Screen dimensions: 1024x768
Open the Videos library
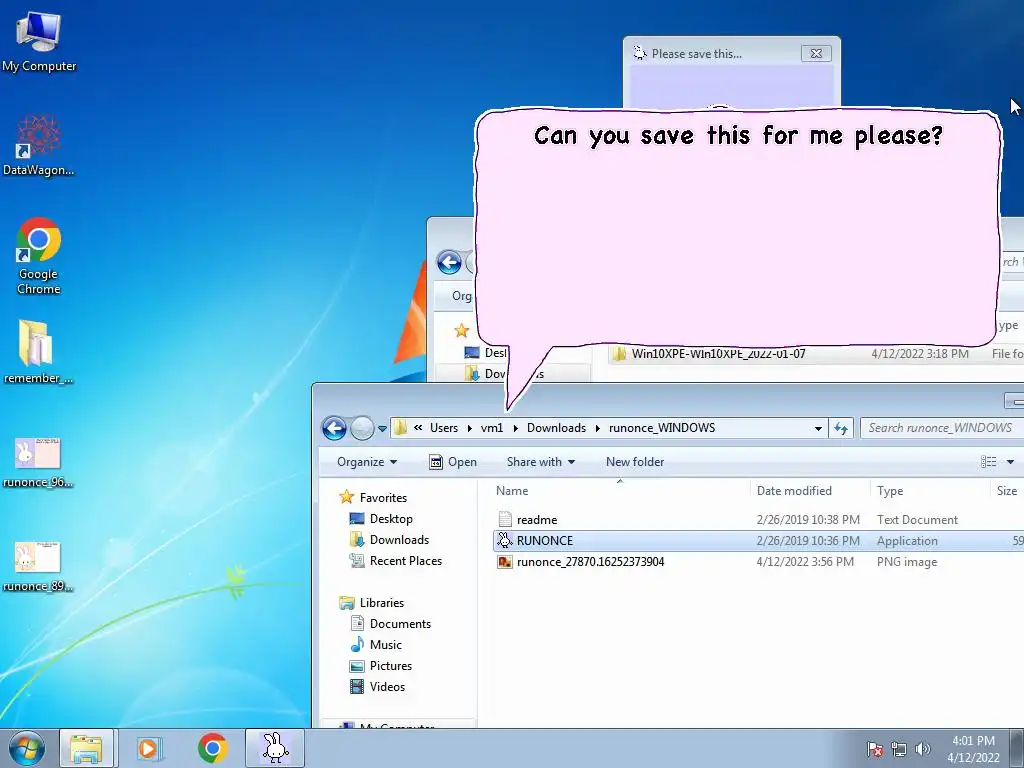click(x=387, y=686)
